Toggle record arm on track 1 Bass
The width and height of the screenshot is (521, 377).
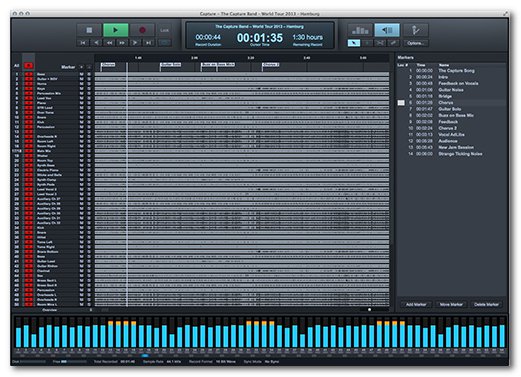29,74
